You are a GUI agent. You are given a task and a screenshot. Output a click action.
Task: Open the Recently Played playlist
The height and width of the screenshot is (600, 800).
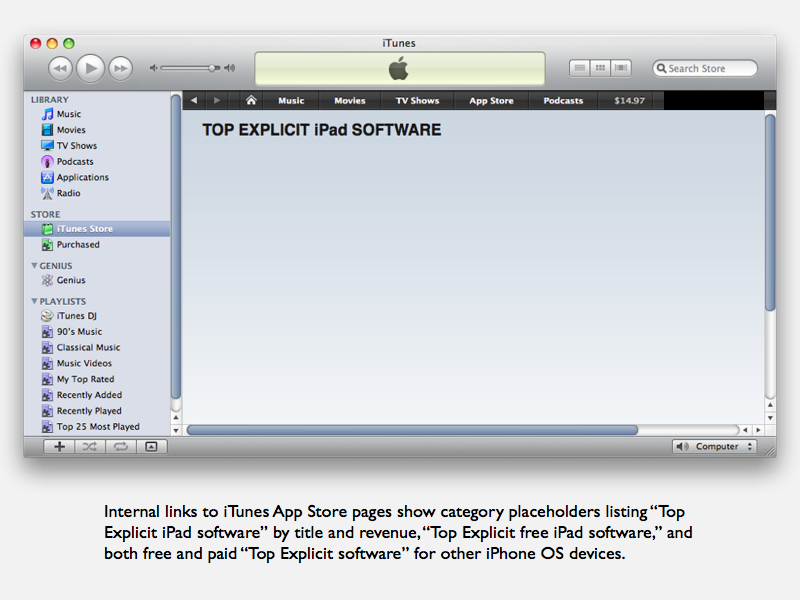click(97, 411)
